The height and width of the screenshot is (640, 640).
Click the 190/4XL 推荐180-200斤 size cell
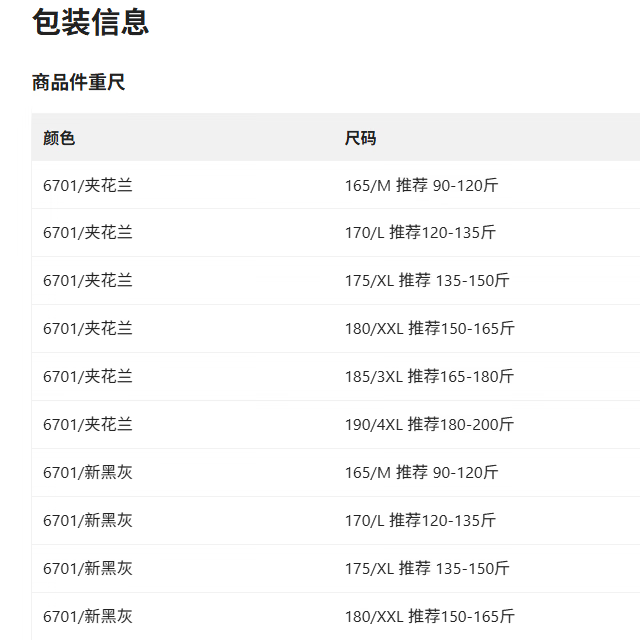pos(429,425)
